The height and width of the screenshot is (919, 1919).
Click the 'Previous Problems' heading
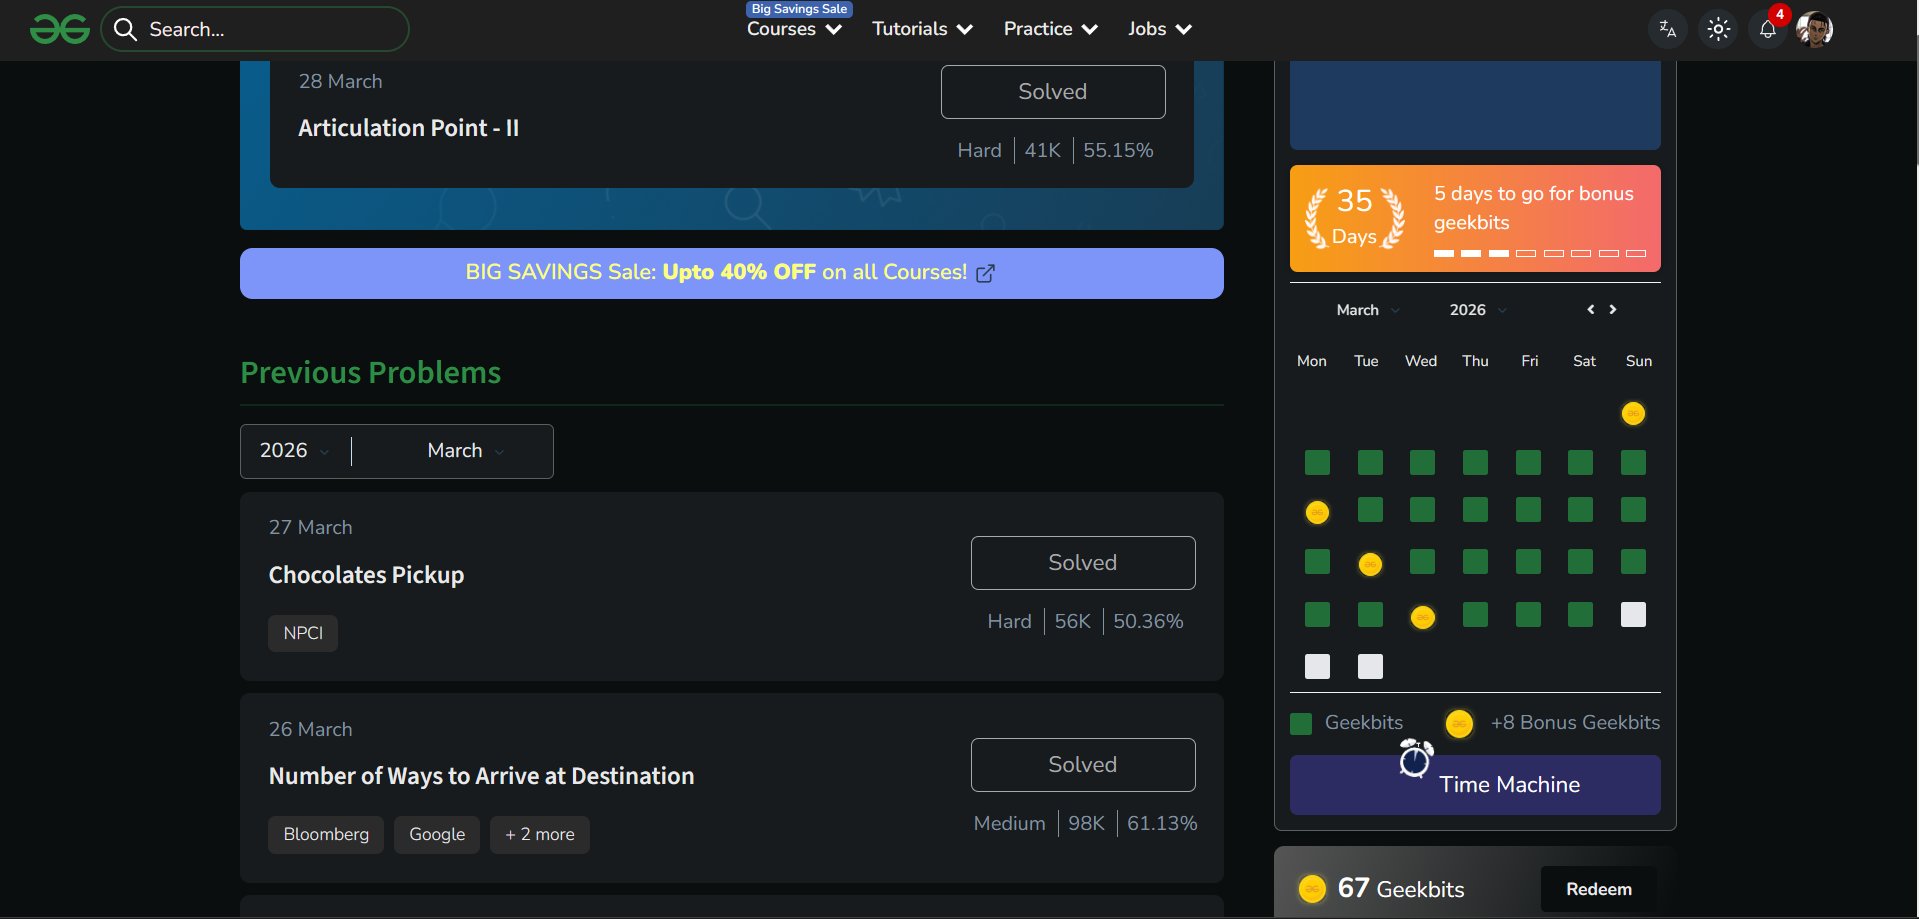tap(371, 372)
